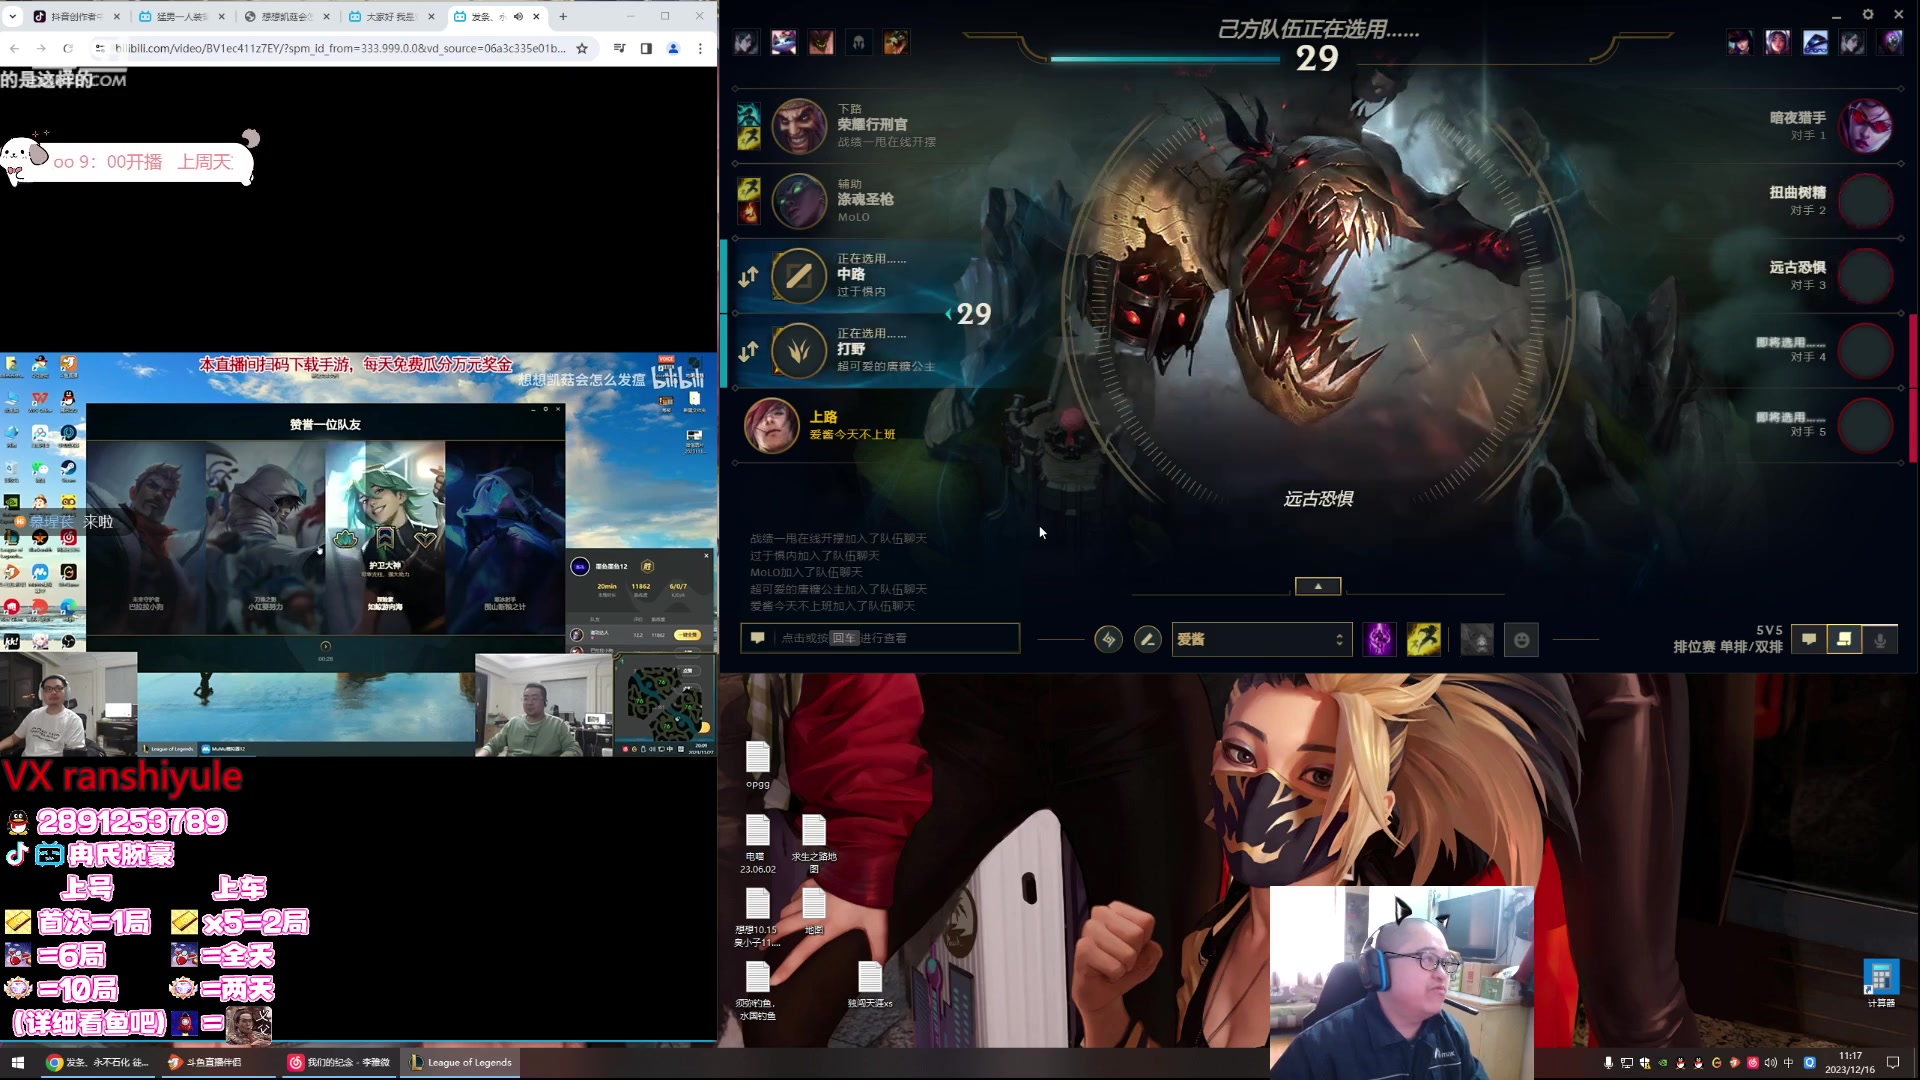Viewport: 1920px width, 1080px height.
Task: Click the 中路 empty champion slot icon
Action: point(799,275)
